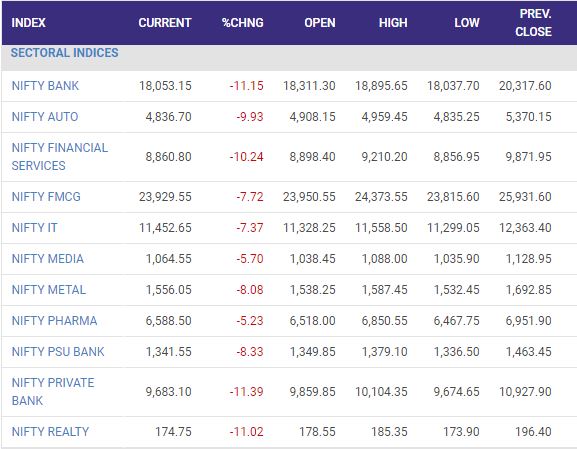This screenshot has height=449, width=577.
Task: Select NIFTY BANK change -11.15
Action: pyautogui.click(x=247, y=86)
